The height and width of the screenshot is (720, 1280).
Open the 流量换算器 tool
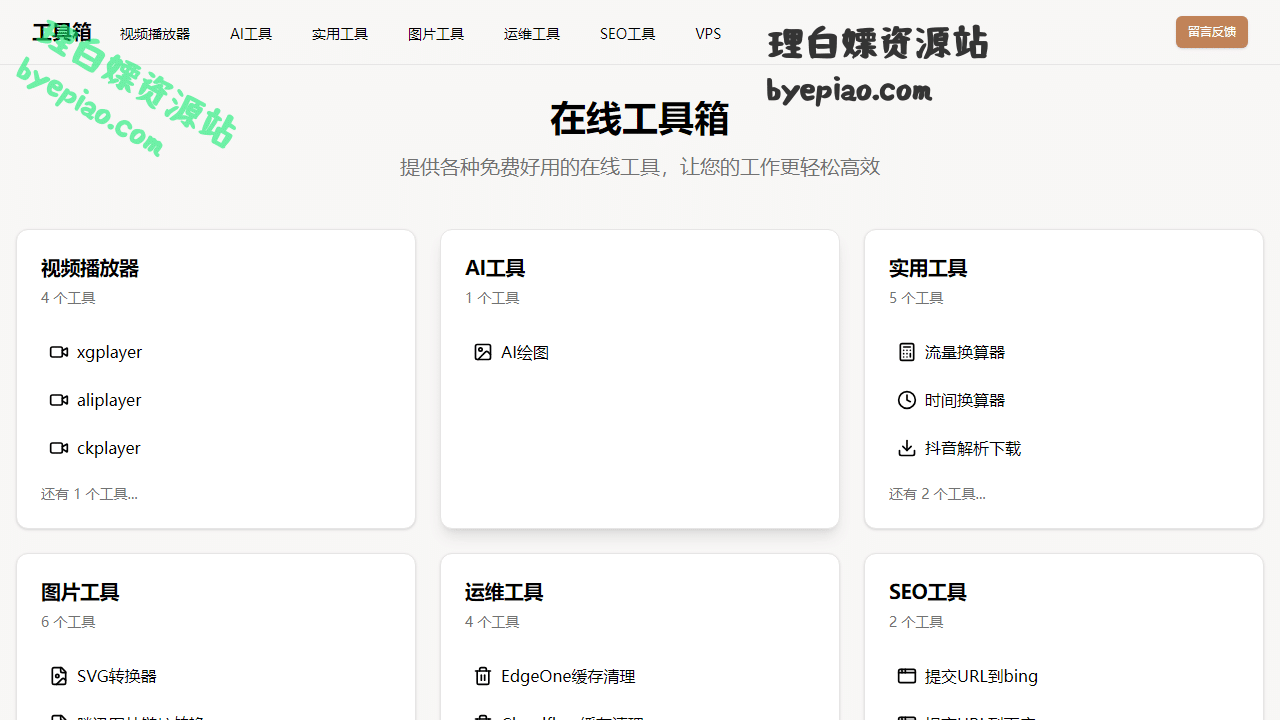point(965,352)
